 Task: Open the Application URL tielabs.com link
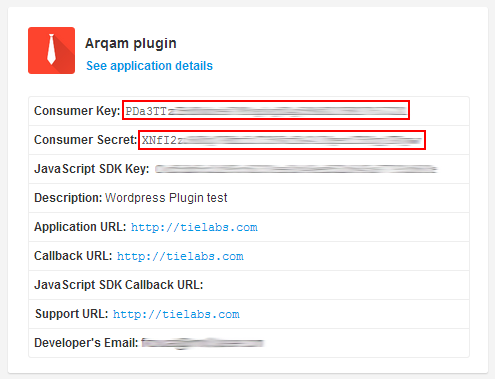pos(194,227)
